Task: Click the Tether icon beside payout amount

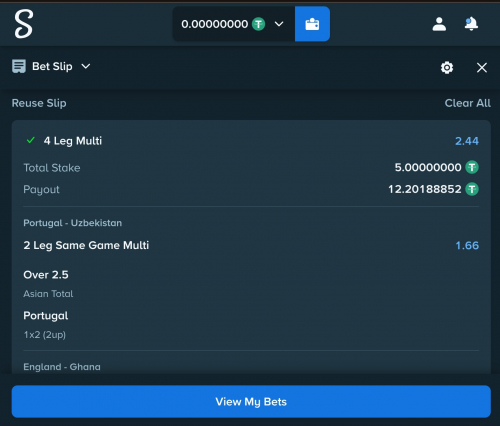Action: point(472,189)
